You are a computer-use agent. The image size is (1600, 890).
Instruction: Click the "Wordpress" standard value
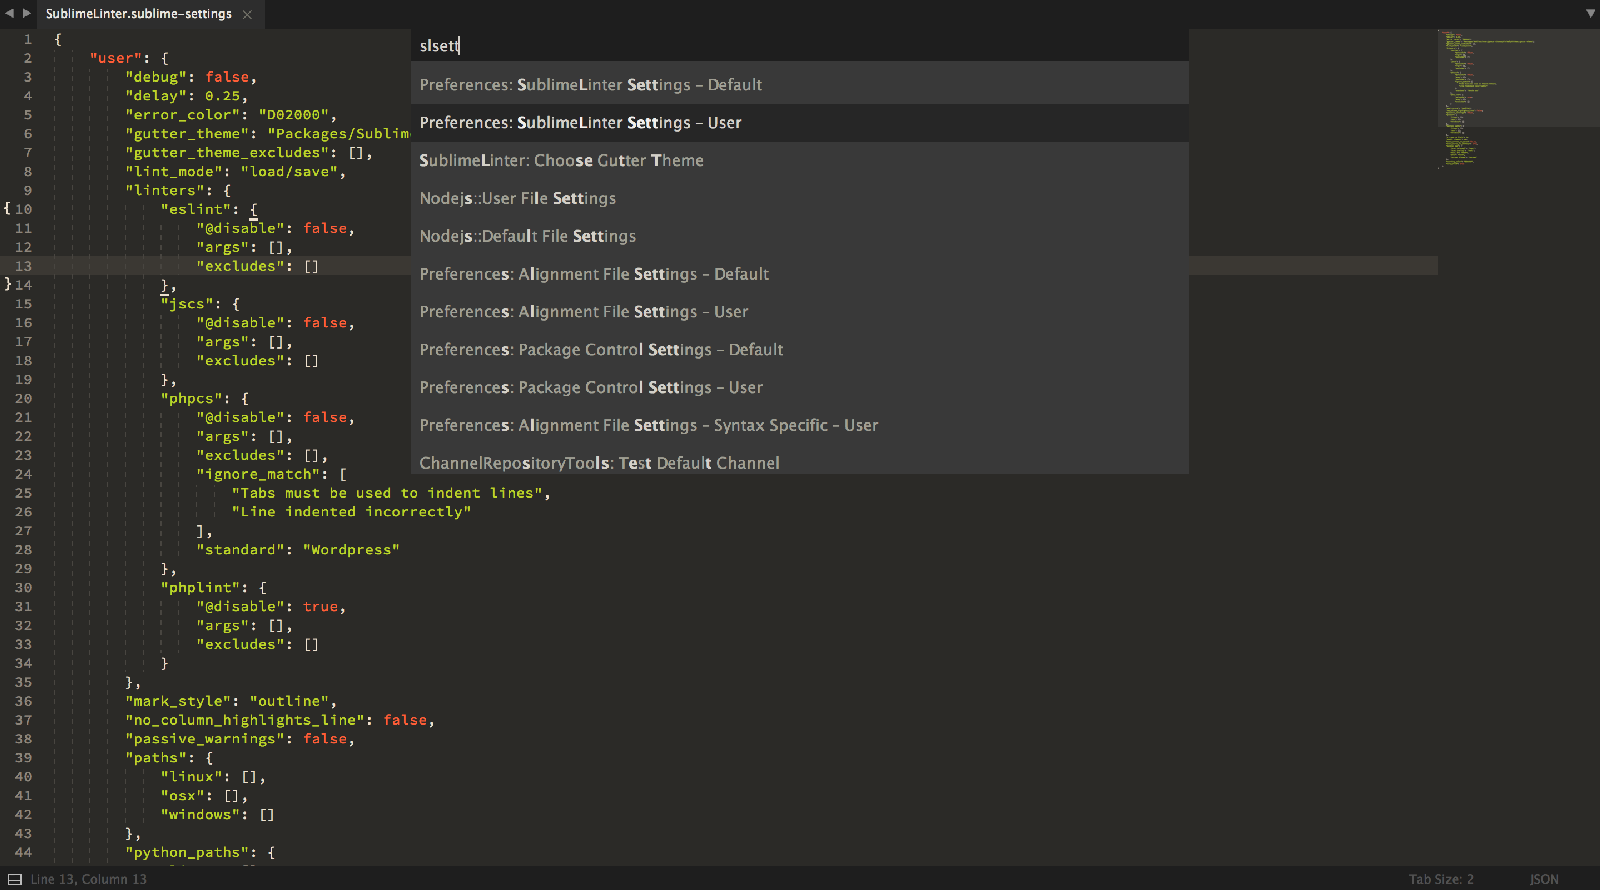pos(351,550)
